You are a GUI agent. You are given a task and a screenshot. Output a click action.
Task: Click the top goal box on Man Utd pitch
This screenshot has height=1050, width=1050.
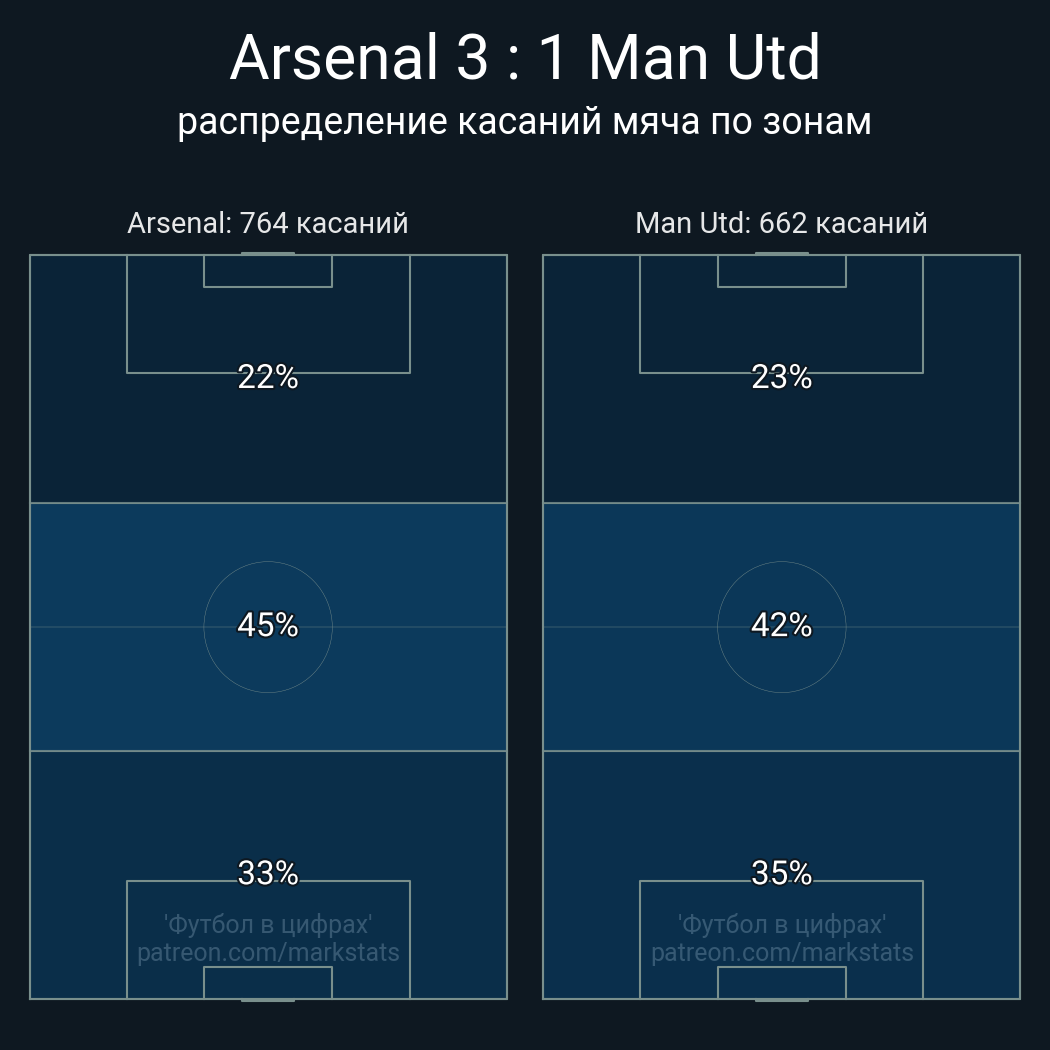[781, 271]
